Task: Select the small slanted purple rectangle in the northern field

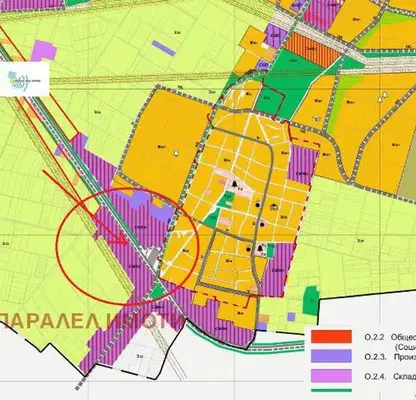Action: point(164,48)
